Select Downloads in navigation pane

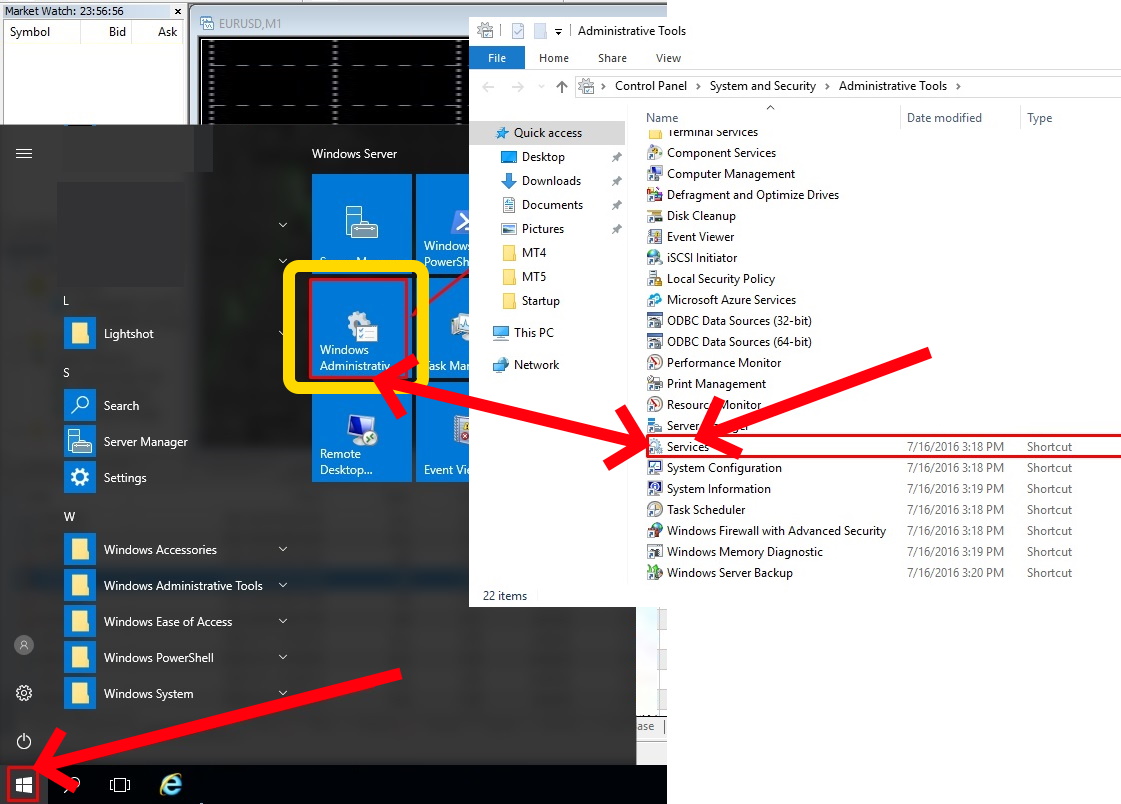551,181
